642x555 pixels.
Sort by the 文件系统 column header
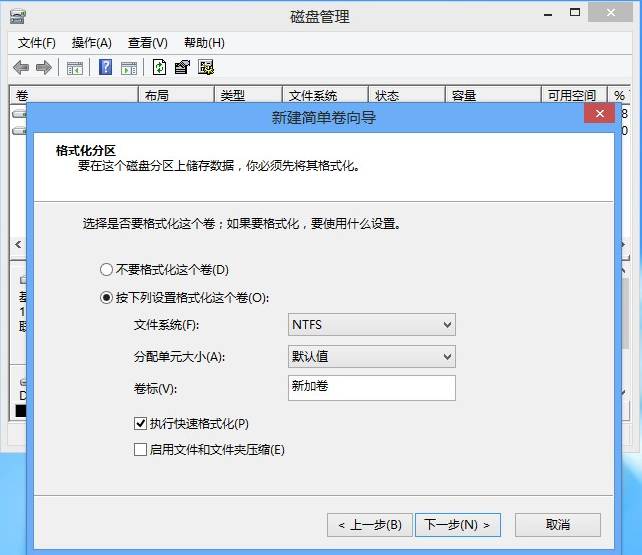(x=326, y=95)
